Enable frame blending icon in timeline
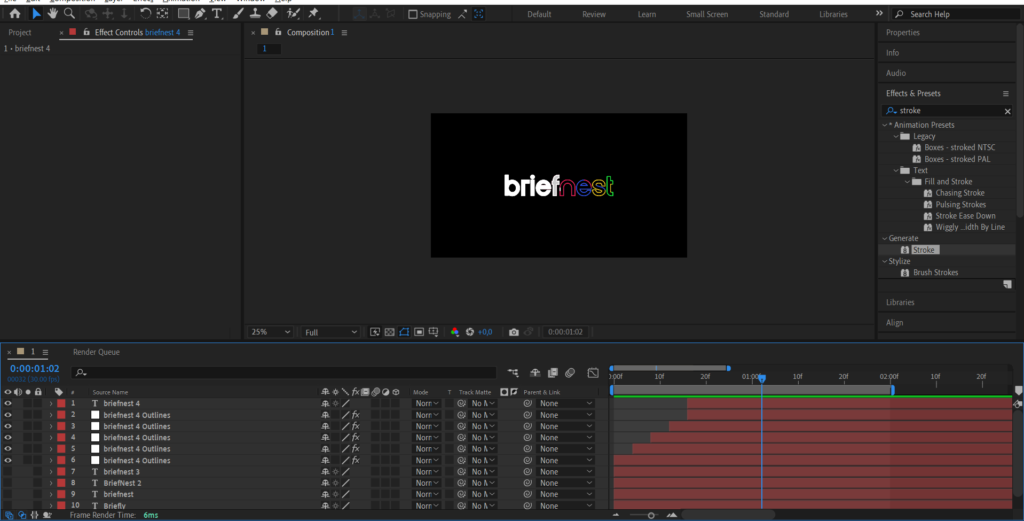The width and height of the screenshot is (1024, 521). point(552,373)
